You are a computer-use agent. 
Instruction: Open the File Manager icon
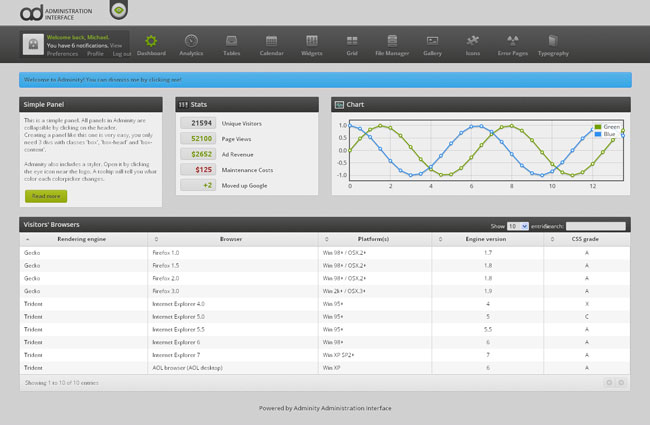[x=392, y=41]
